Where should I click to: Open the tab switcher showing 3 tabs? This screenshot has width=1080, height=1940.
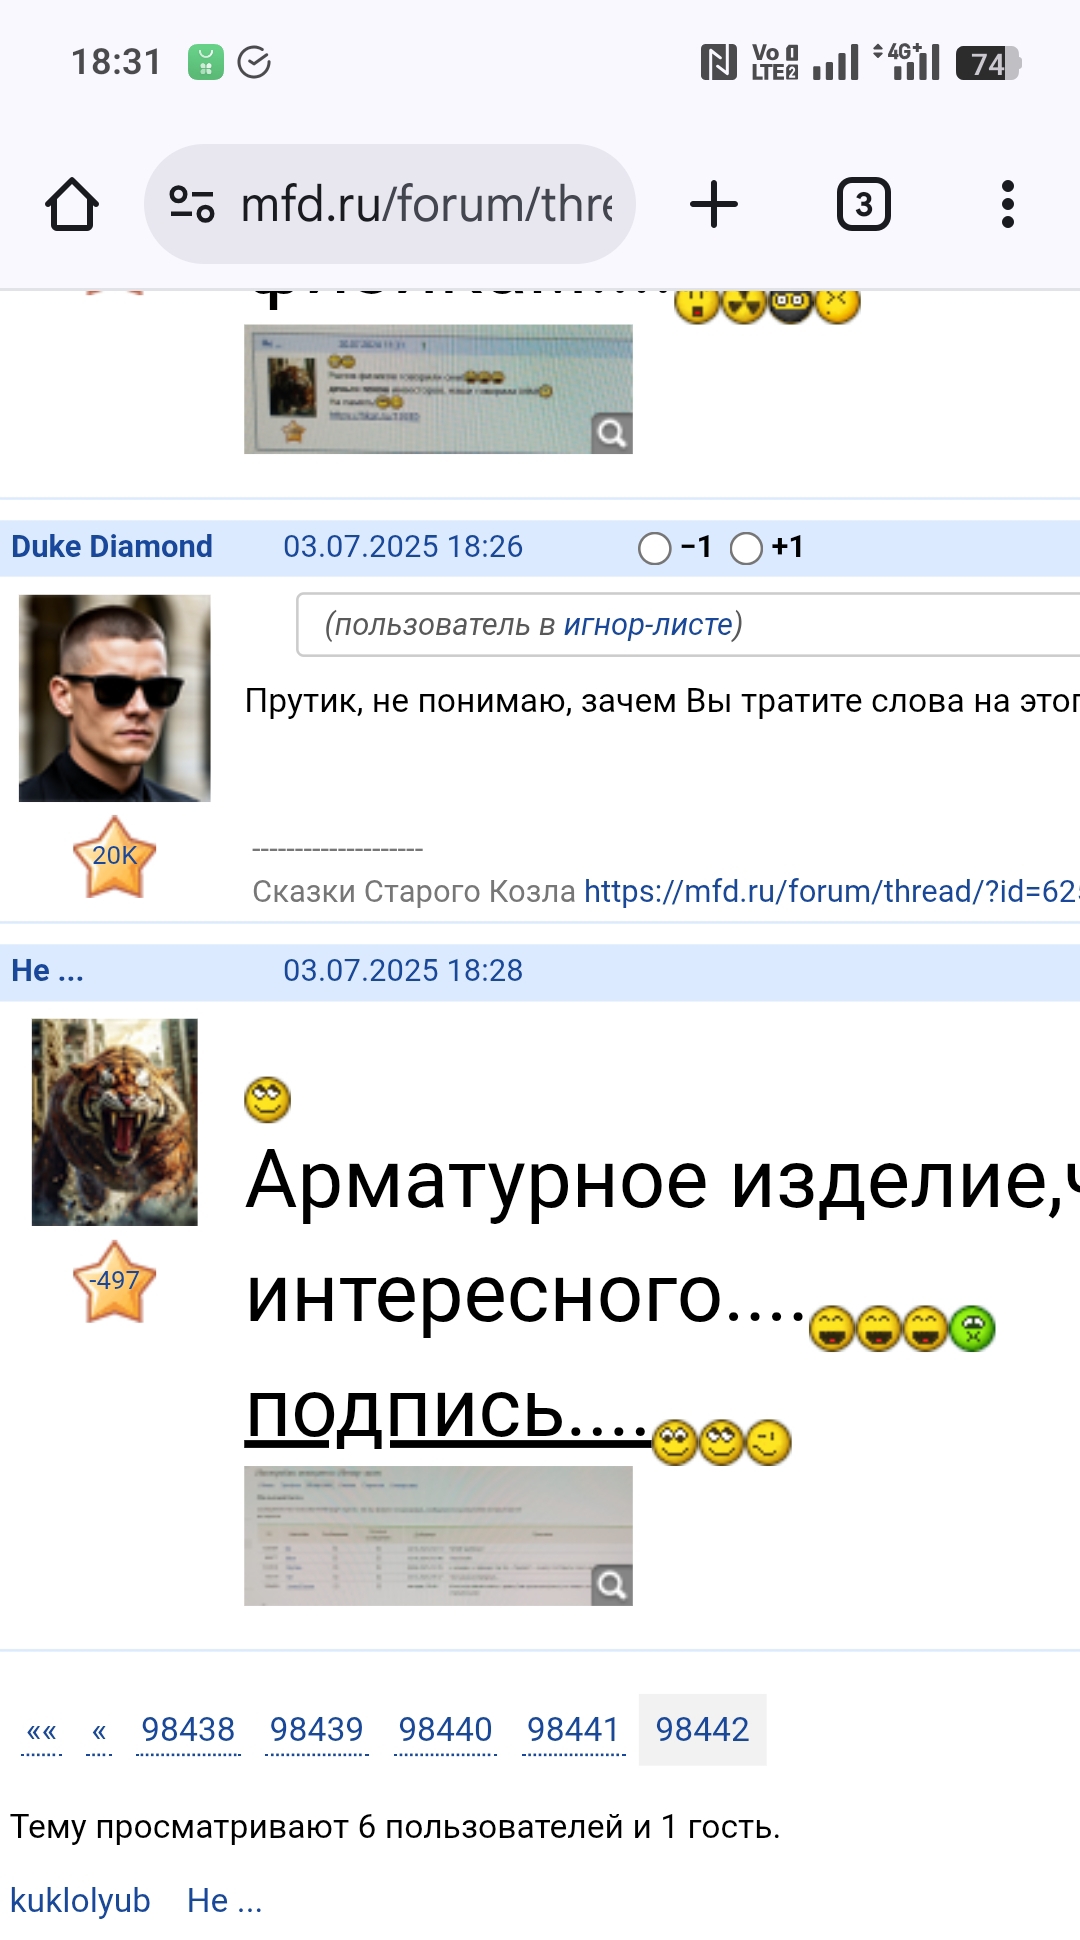coord(863,204)
